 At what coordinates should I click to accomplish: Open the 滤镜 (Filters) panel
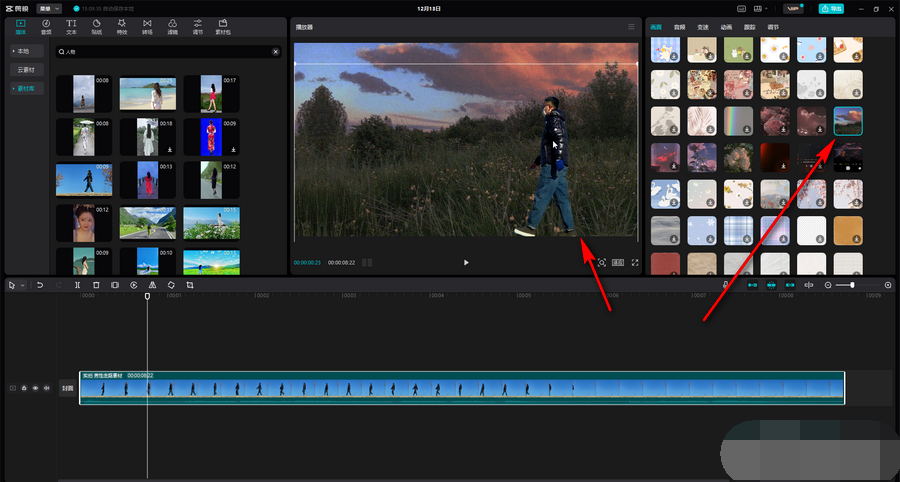(172, 25)
